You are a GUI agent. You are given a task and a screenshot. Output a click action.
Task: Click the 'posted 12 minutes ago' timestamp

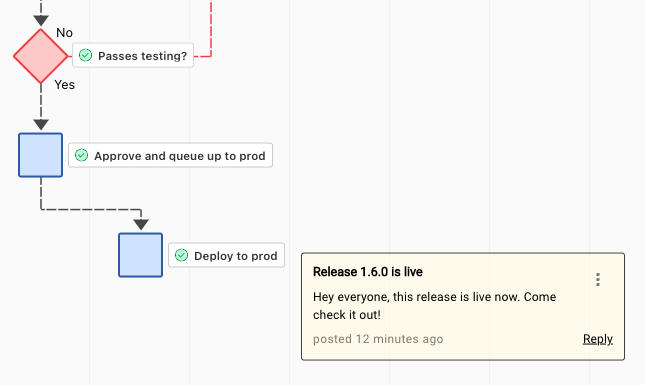pyautogui.click(x=378, y=339)
